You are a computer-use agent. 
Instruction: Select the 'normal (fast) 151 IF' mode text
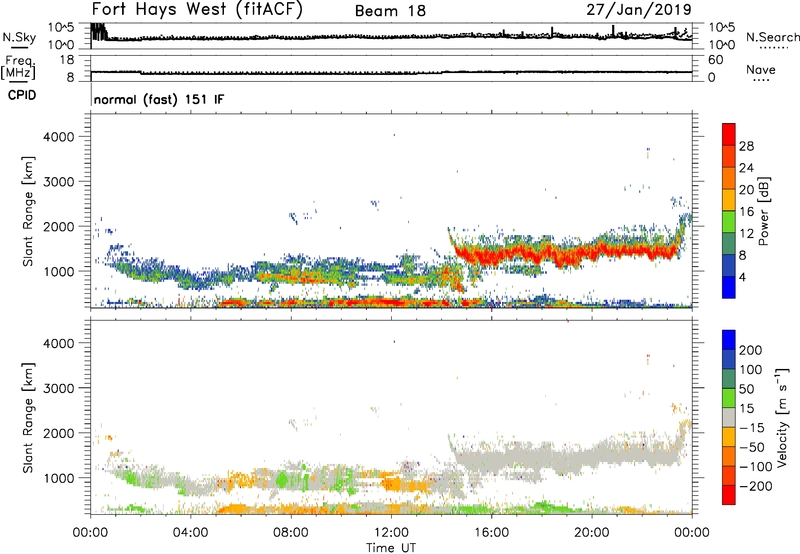[x=159, y=99]
